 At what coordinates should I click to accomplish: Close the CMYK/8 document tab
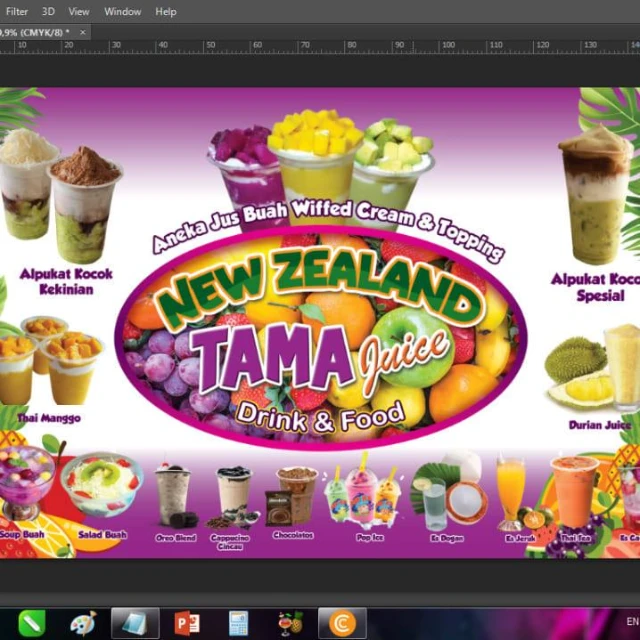point(84,32)
